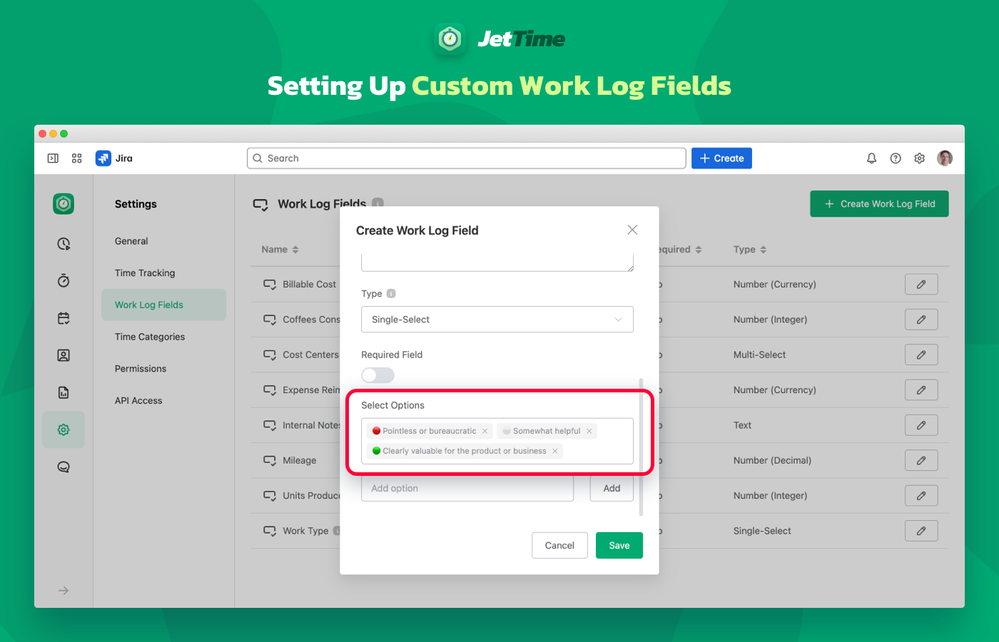
Task: Expand sidebar with the arrow icon
Action: (x=63, y=590)
